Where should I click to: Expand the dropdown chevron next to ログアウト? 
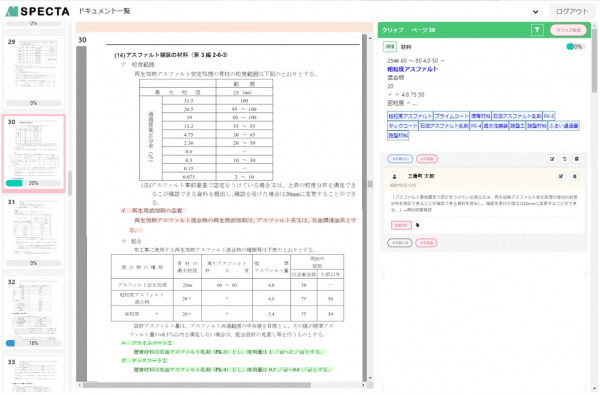coord(535,12)
